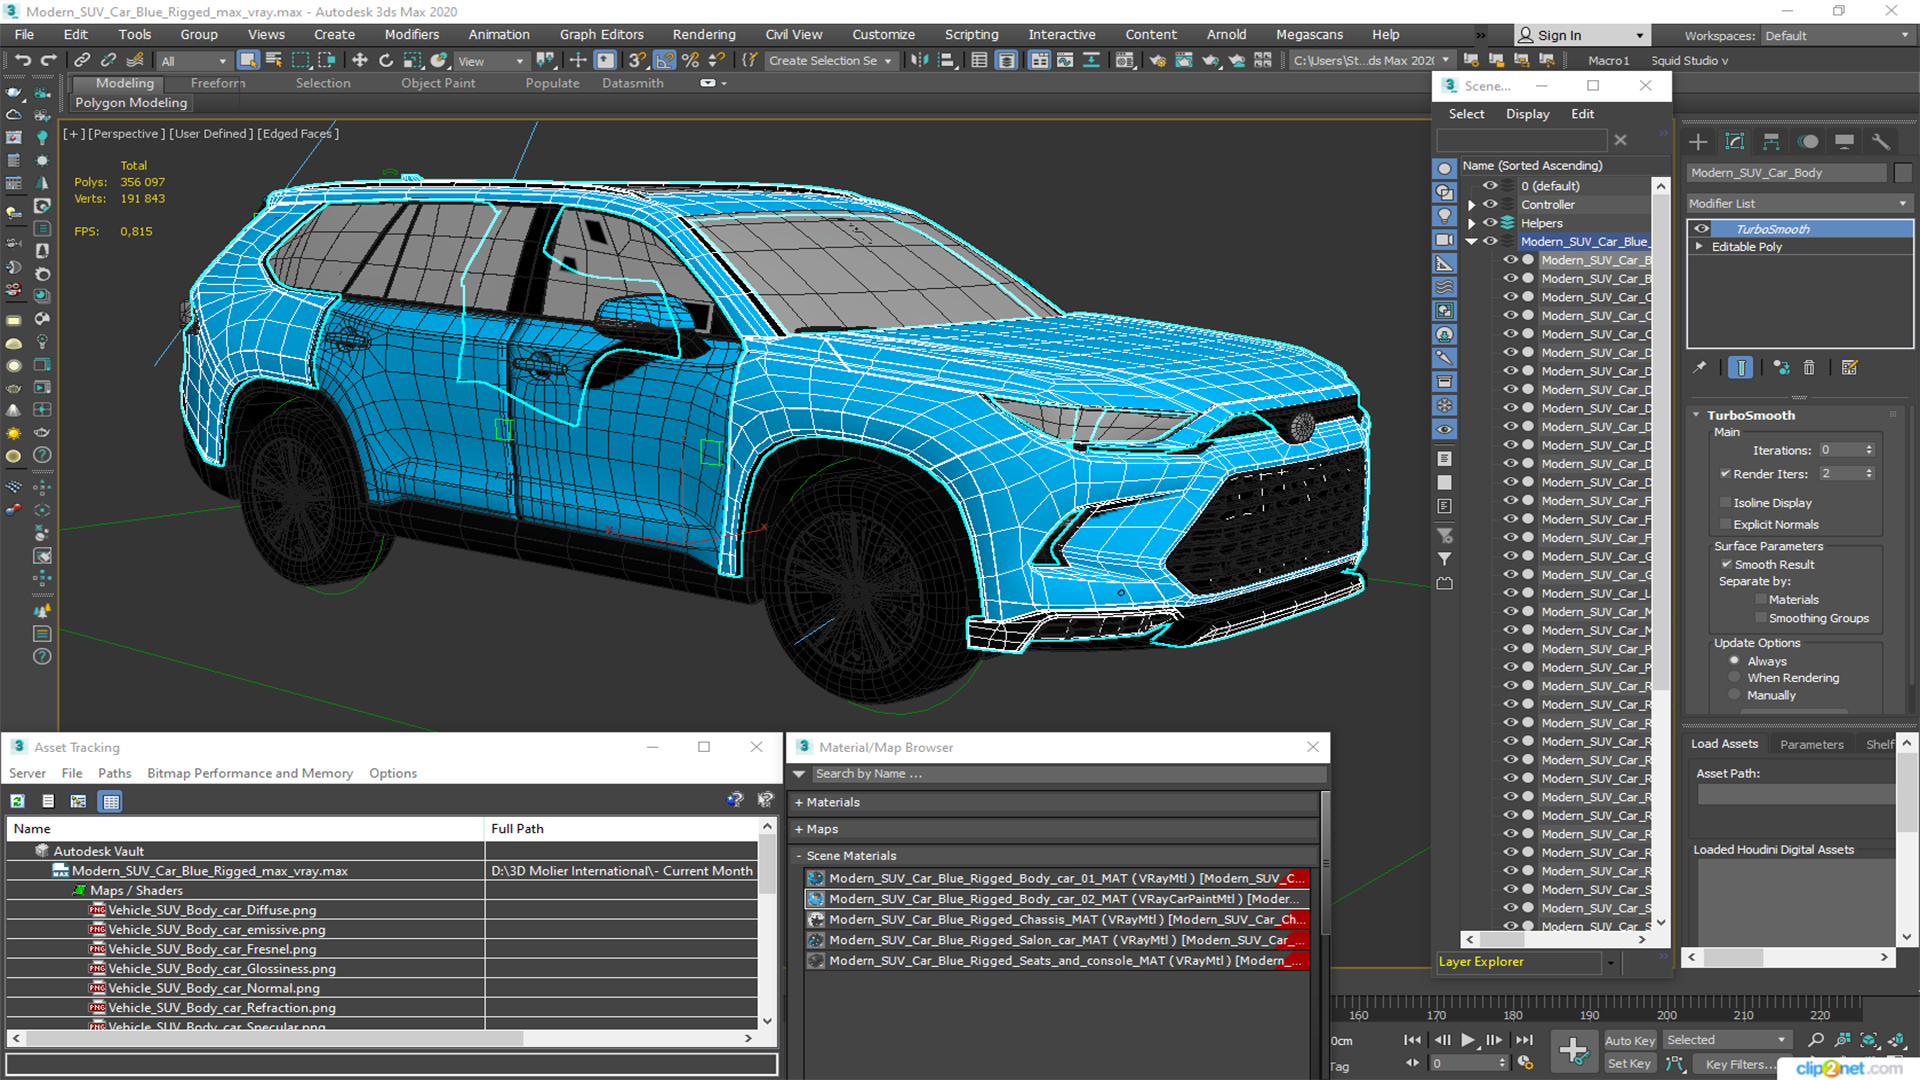Image resolution: width=1920 pixels, height=1080 pixels.
Task: Click the Mirror tool icon
Action: [919, 60]
